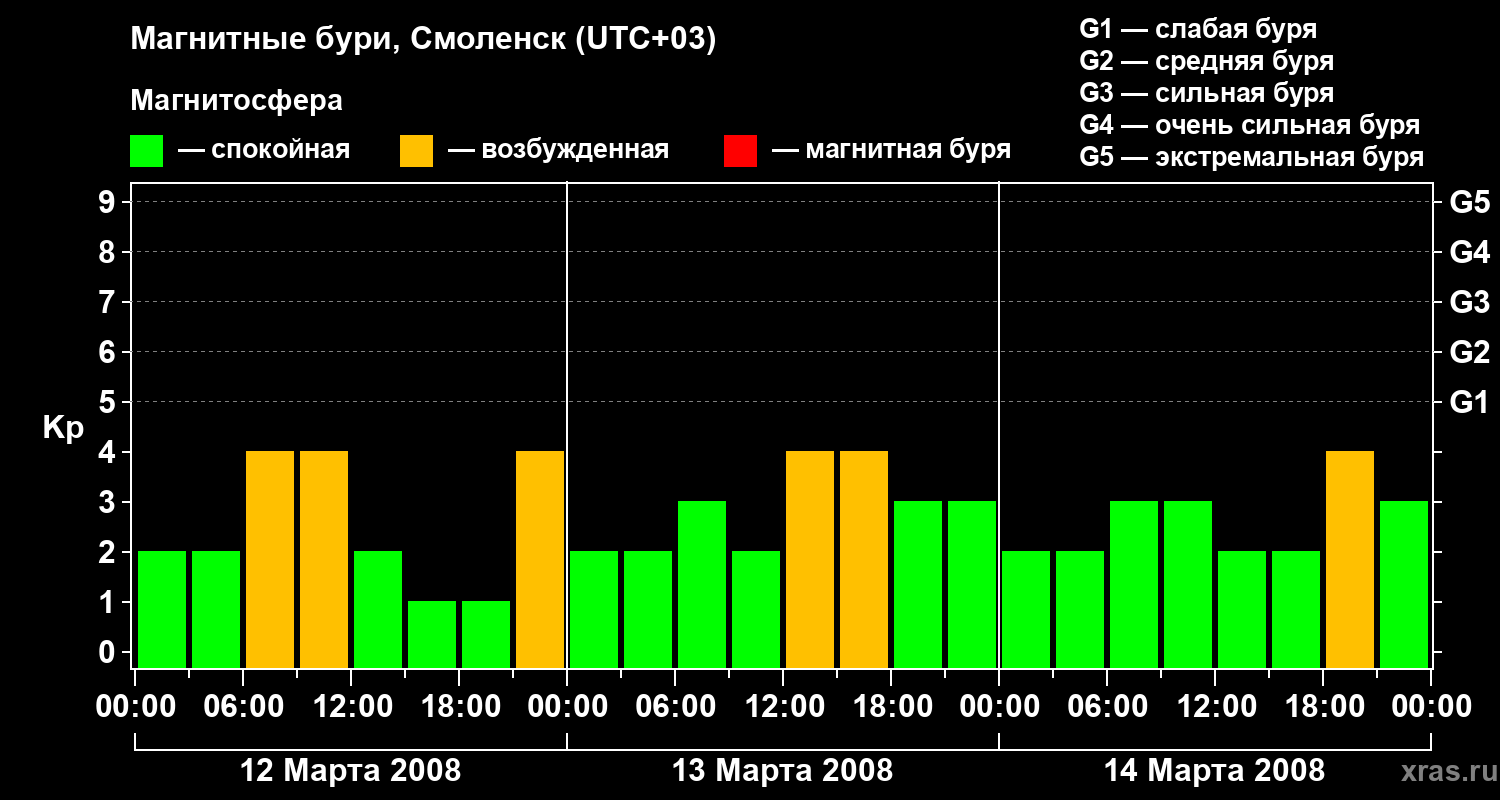
Task: Click the 06:00 time label above 12 Марта
Action: [243, 707]
